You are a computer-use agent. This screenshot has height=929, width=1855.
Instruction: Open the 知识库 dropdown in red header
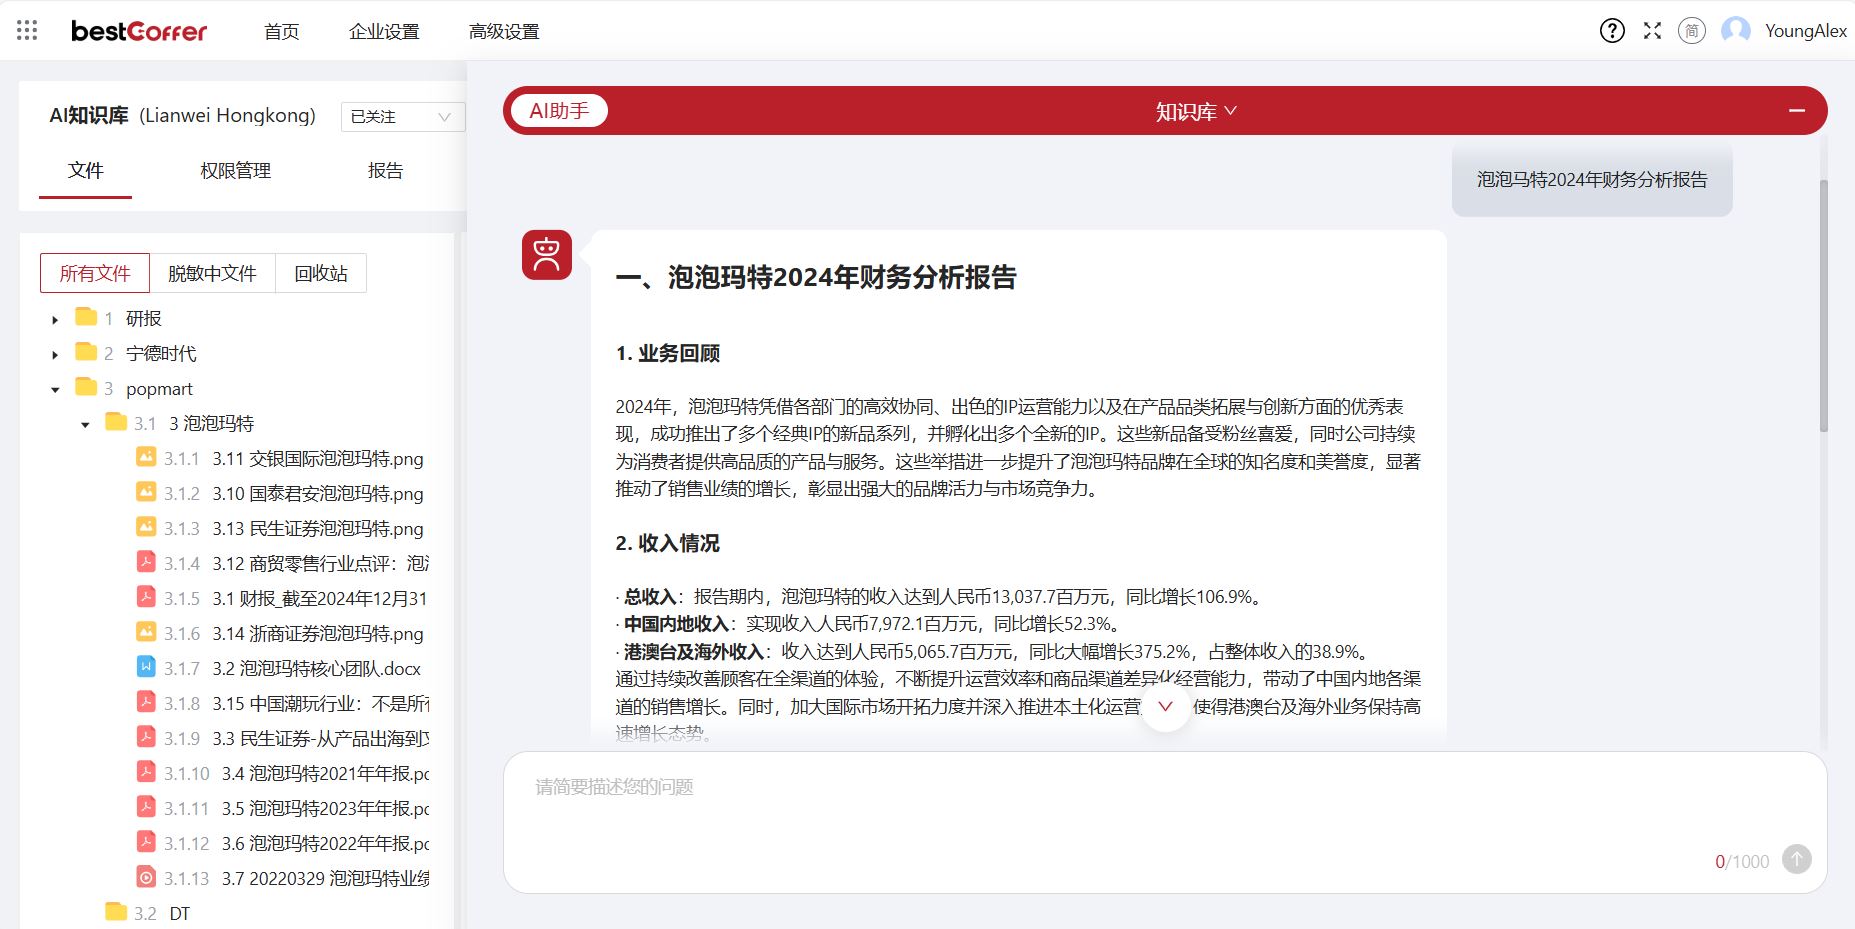coord(1196,112)
